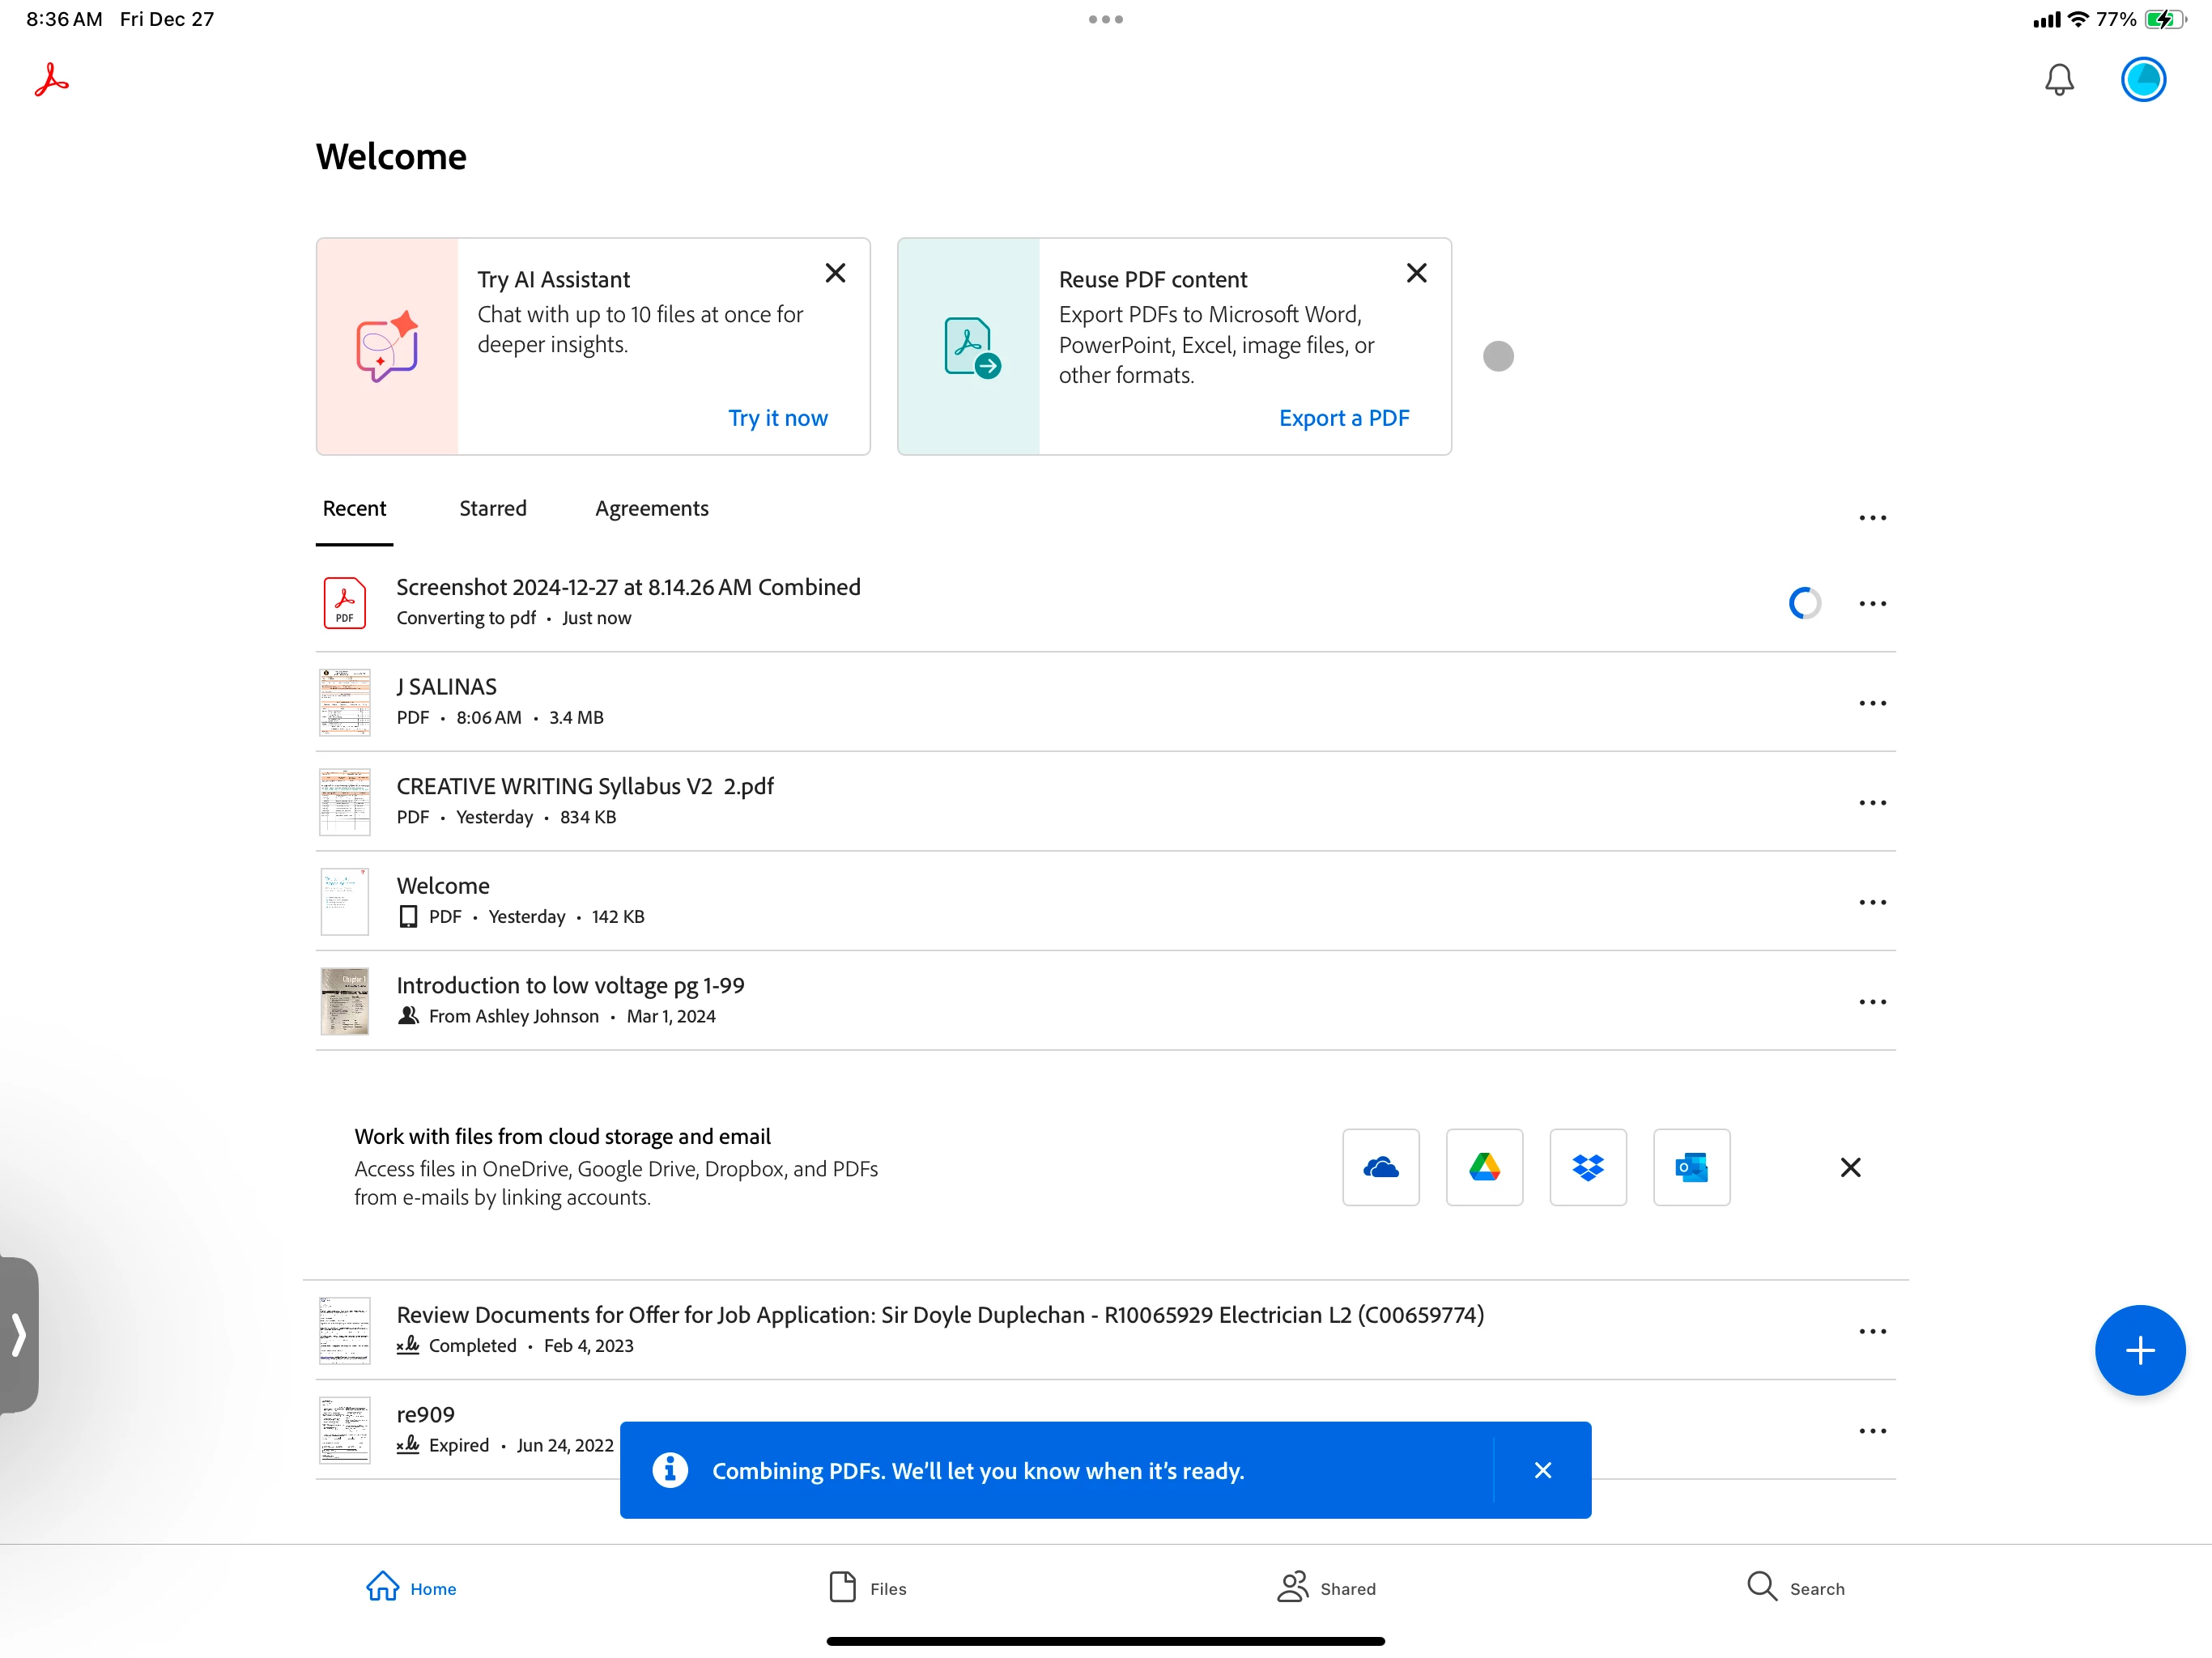Link a Dropbox account
2212x1658 pixels.
(x=1587, y=1167)
